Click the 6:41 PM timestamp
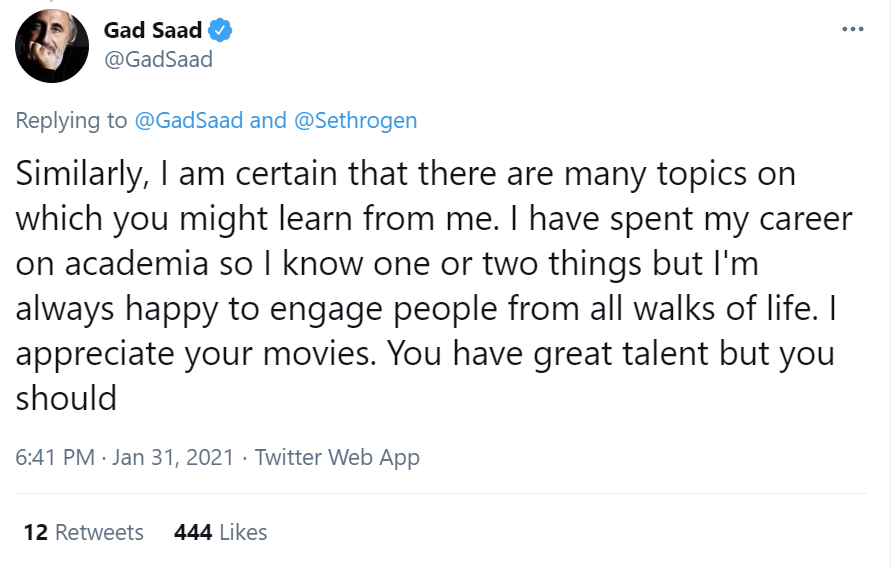Viewport: 892px width, 569px height. click(55, 458)
